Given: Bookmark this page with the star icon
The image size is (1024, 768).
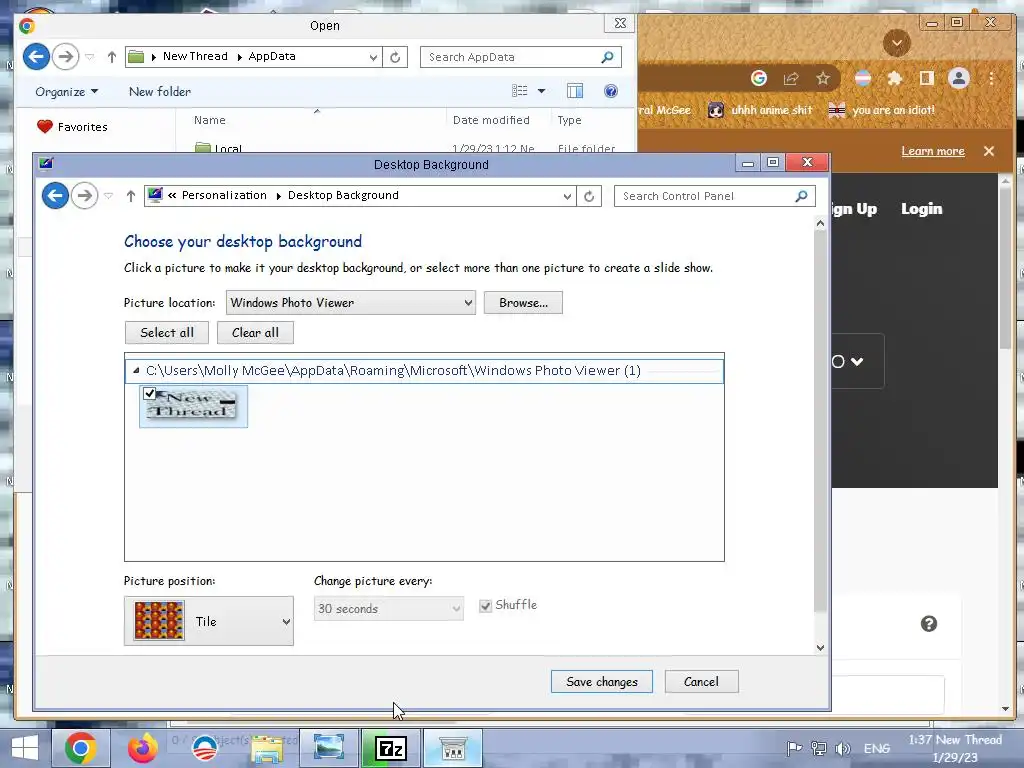Looking at the screenshot, I should pos(823,78).
